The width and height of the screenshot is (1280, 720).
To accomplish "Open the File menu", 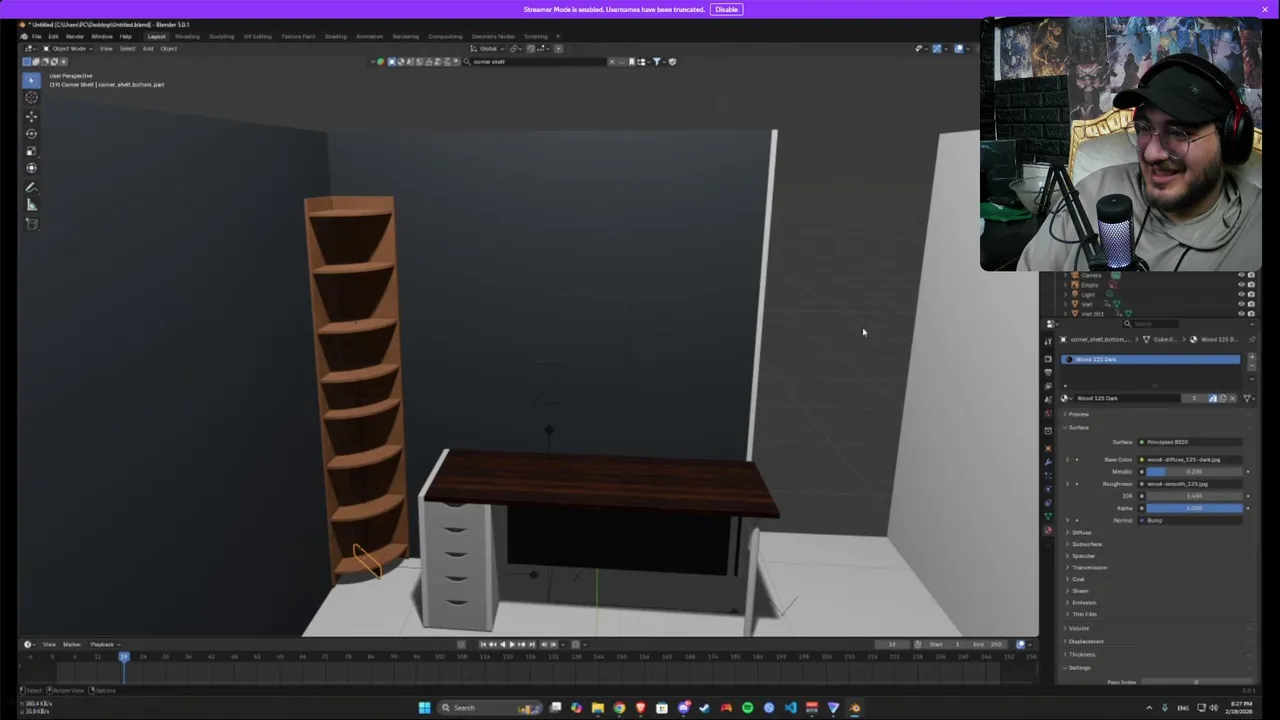I will 36,36.
